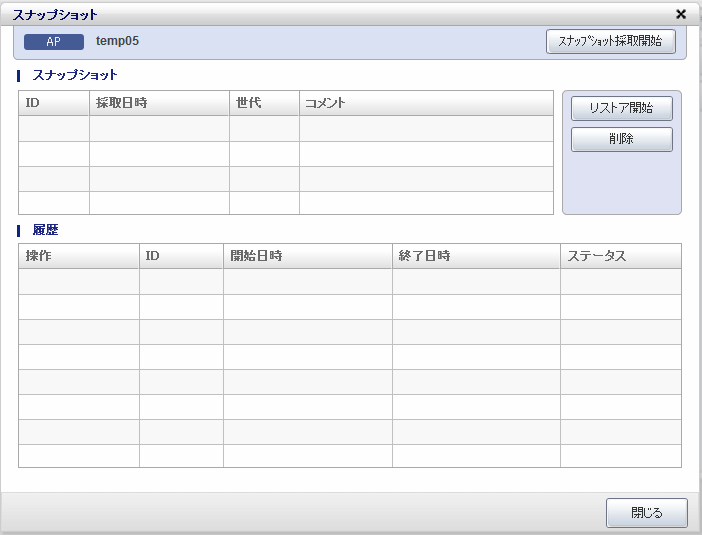
Task: Sort by 終了日時 column header
Action: click(476, 256)
